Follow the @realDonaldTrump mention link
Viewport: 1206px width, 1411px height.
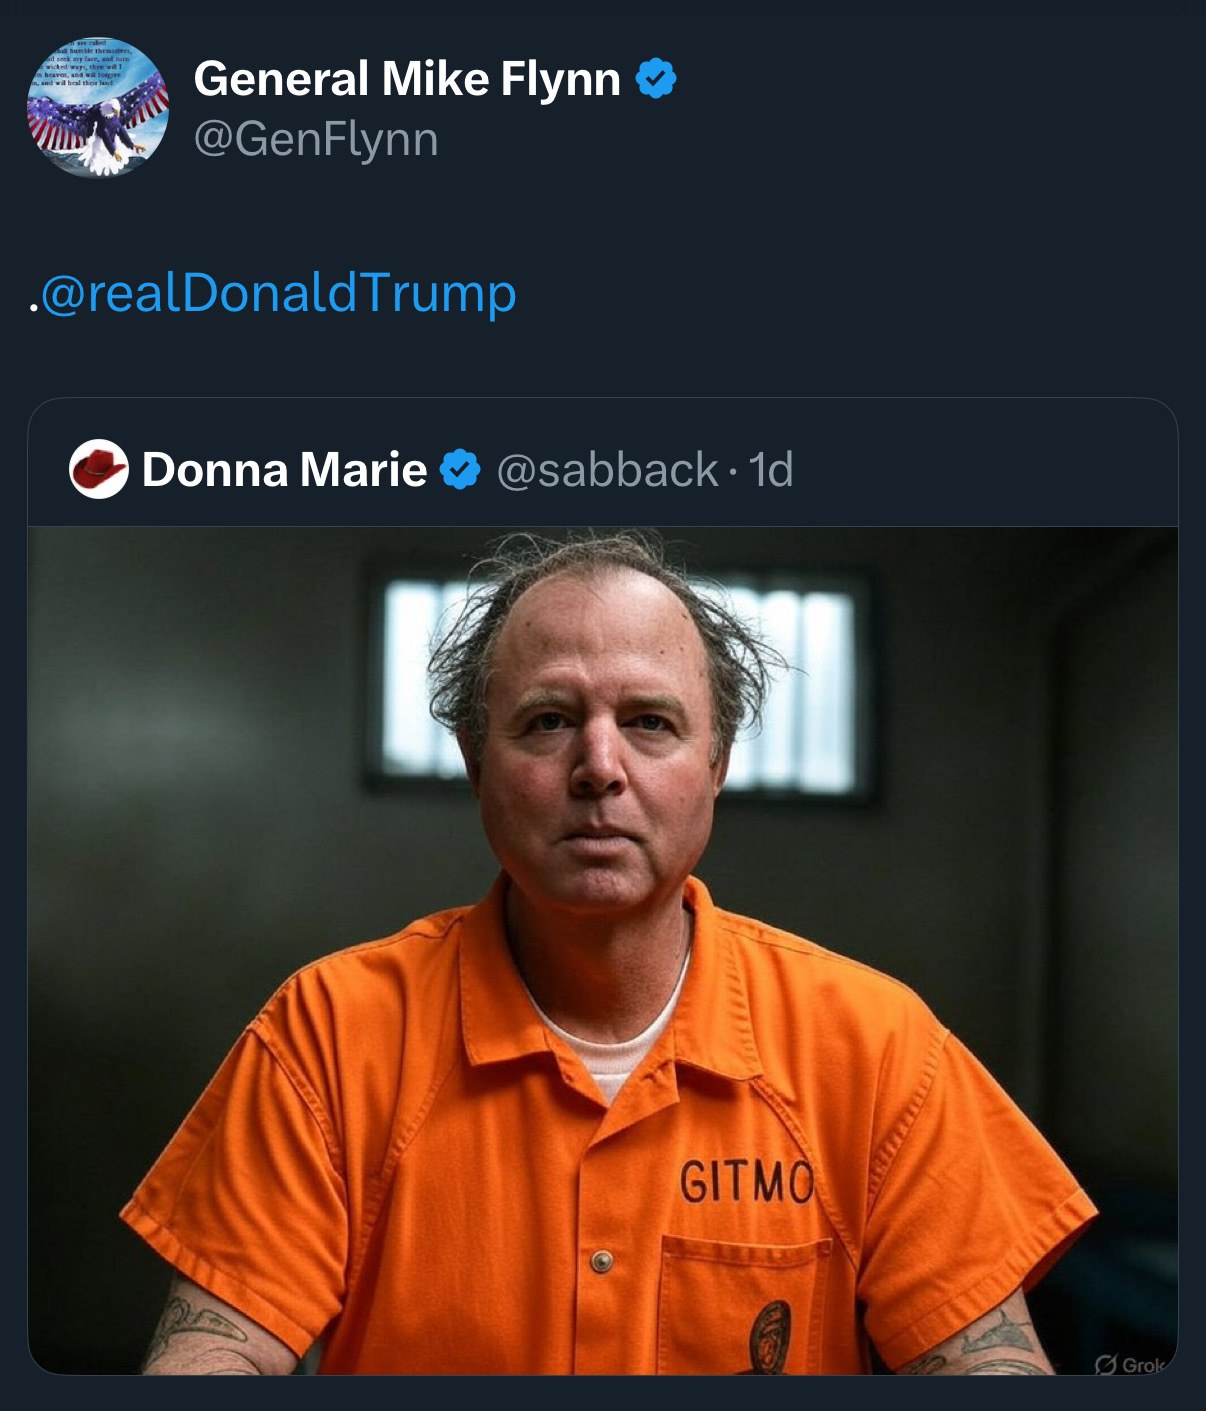pos(278,294)
